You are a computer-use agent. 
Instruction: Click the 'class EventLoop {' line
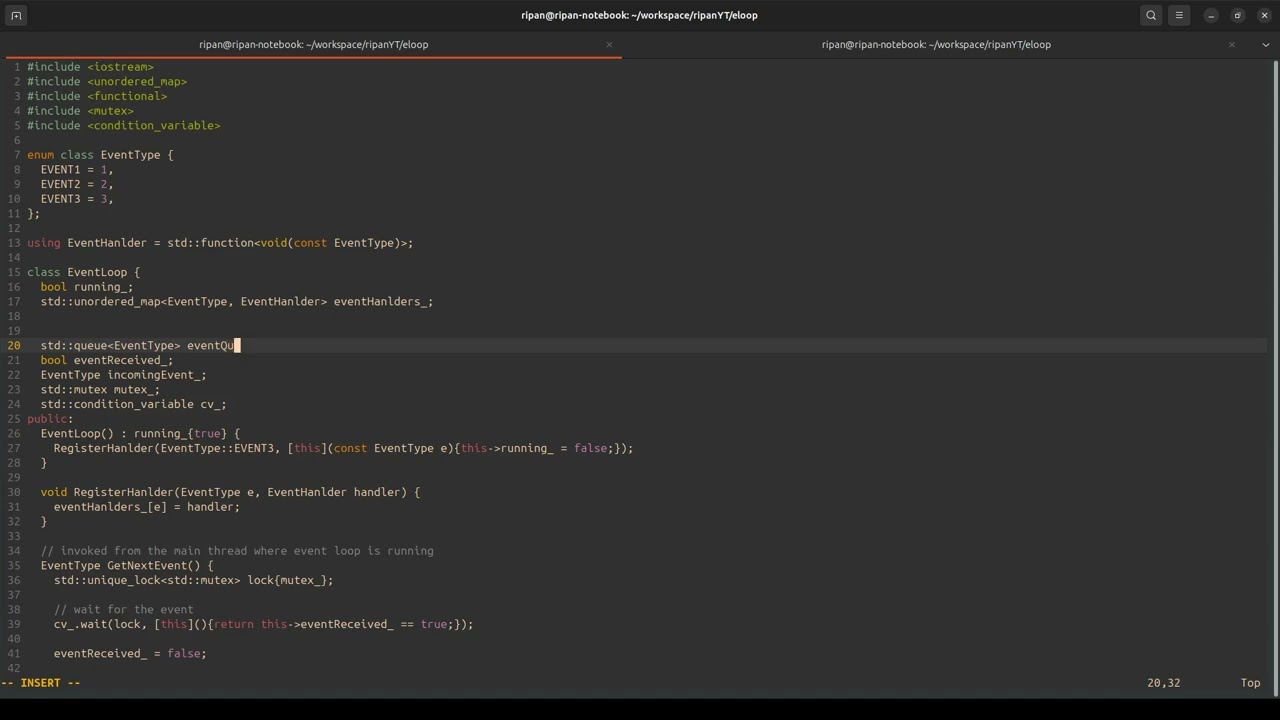(x=84, y=272)
